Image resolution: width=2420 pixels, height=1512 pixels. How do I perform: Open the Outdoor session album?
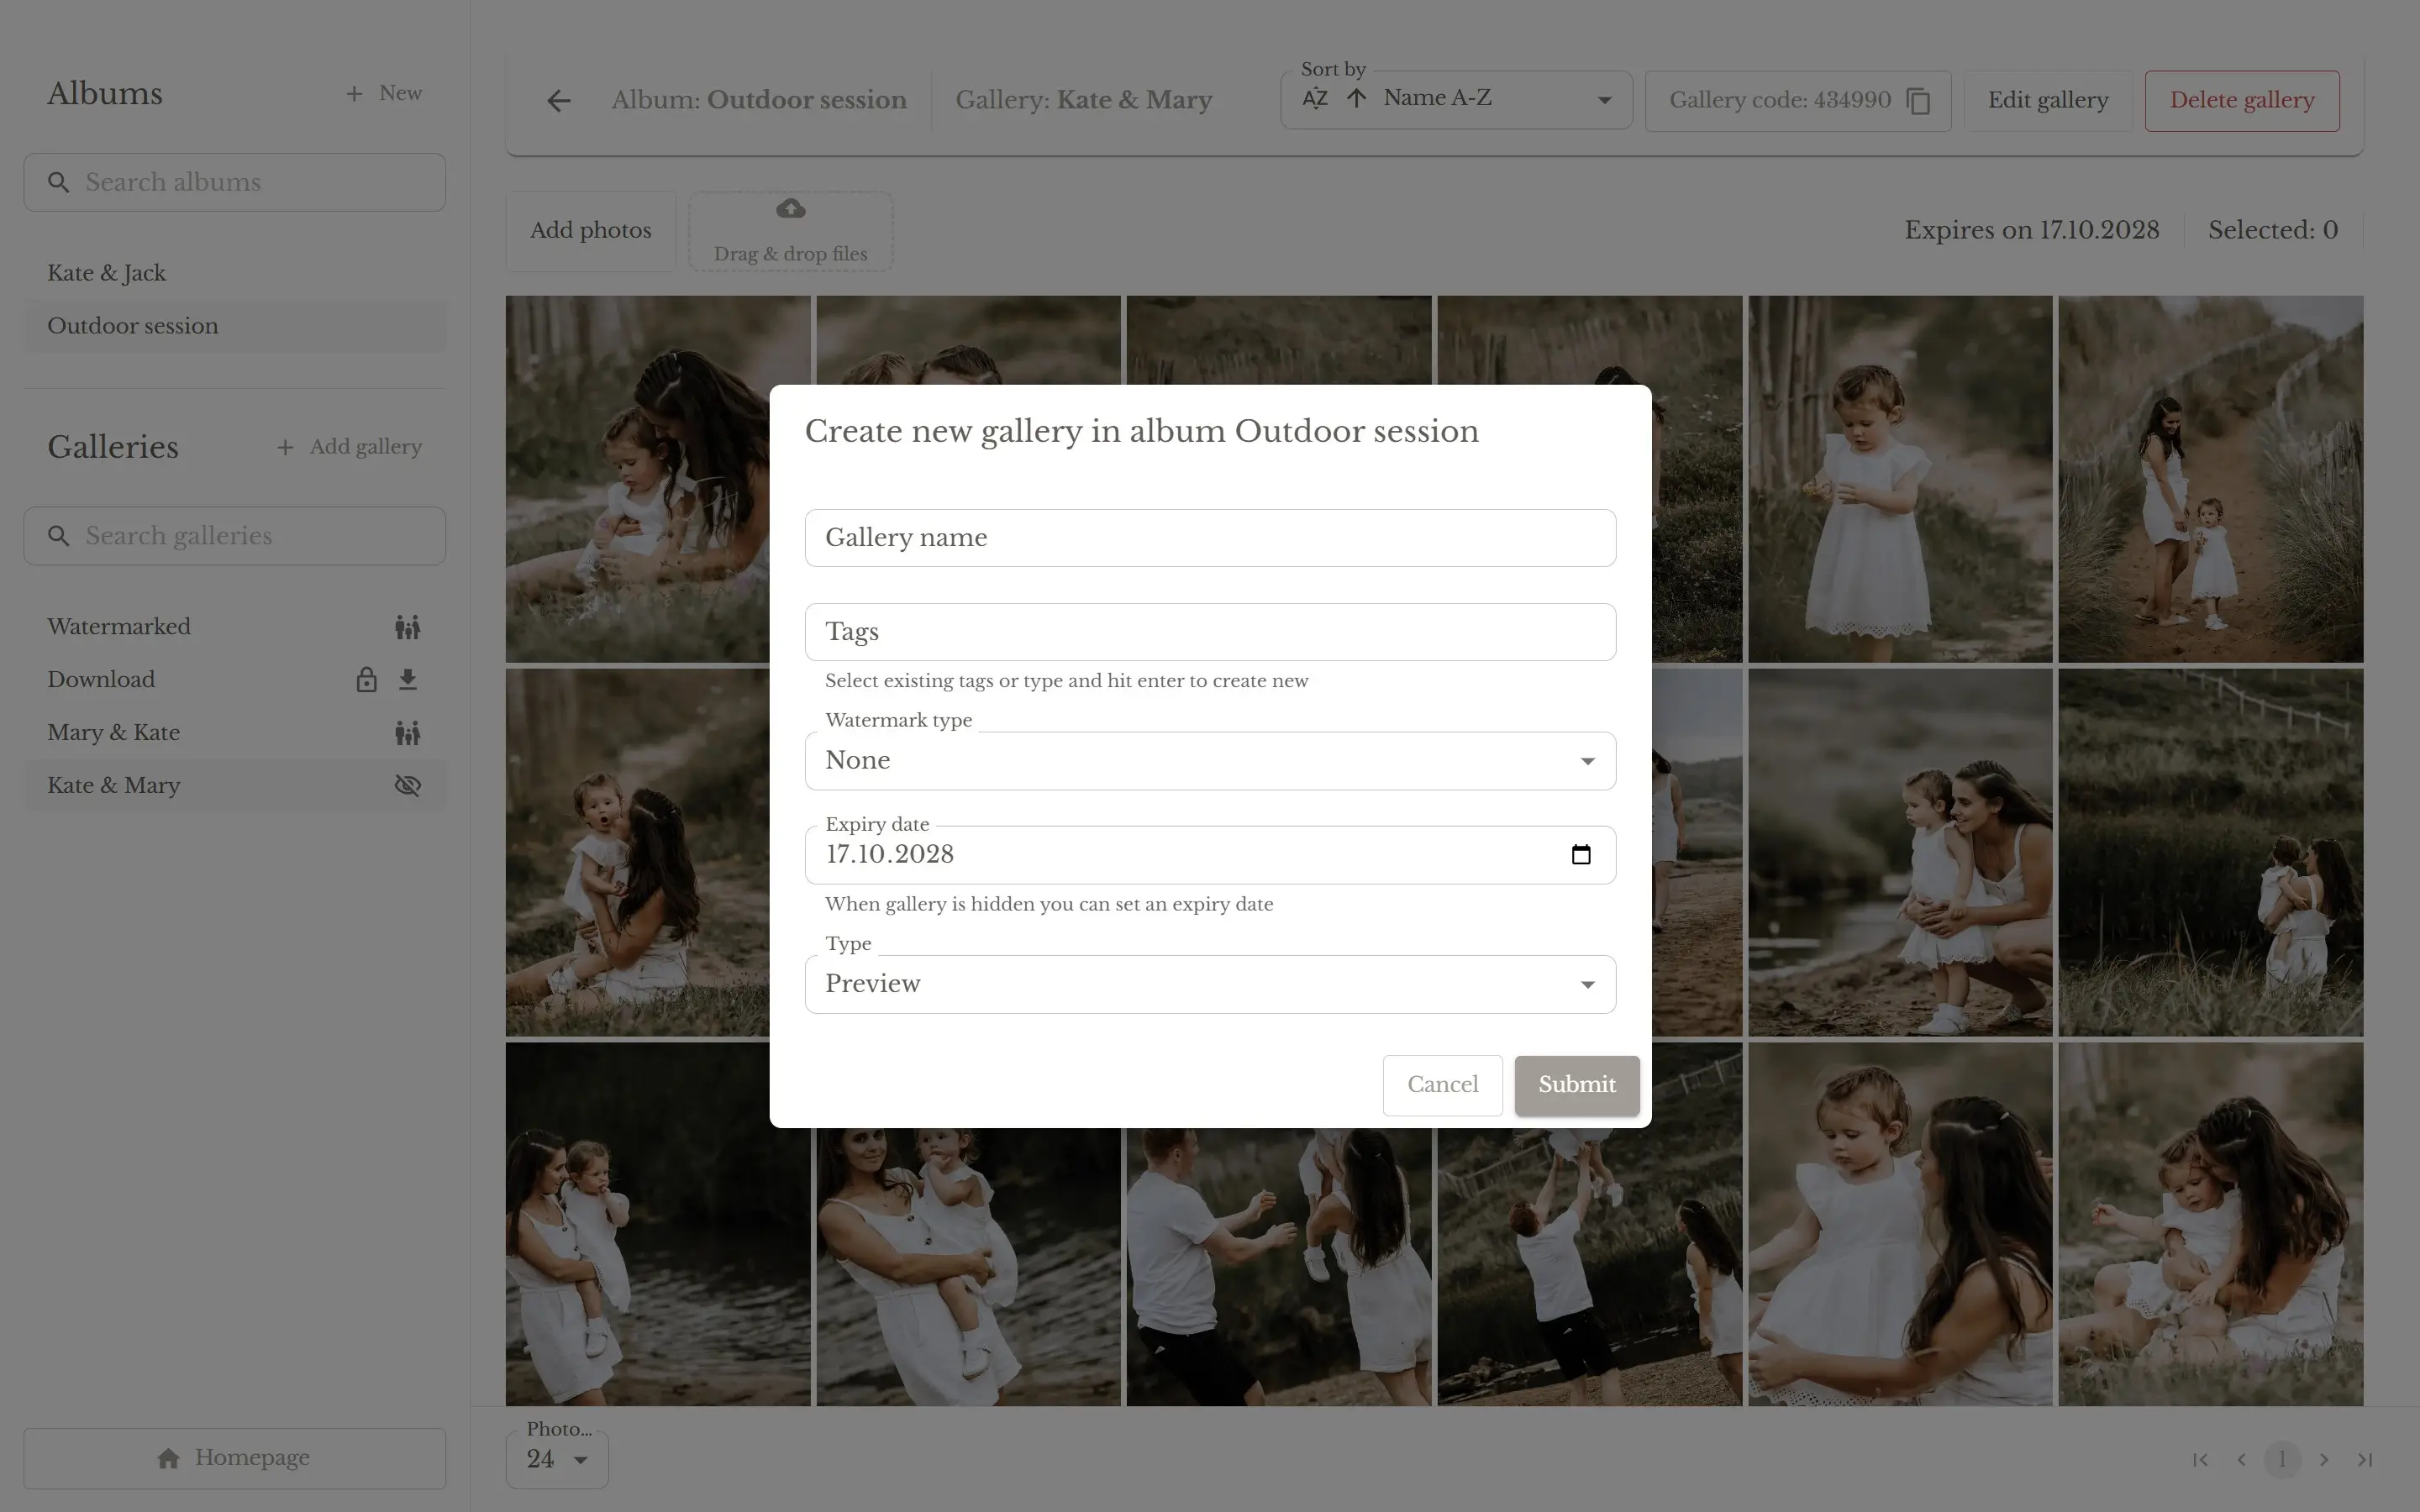(133, 326)
